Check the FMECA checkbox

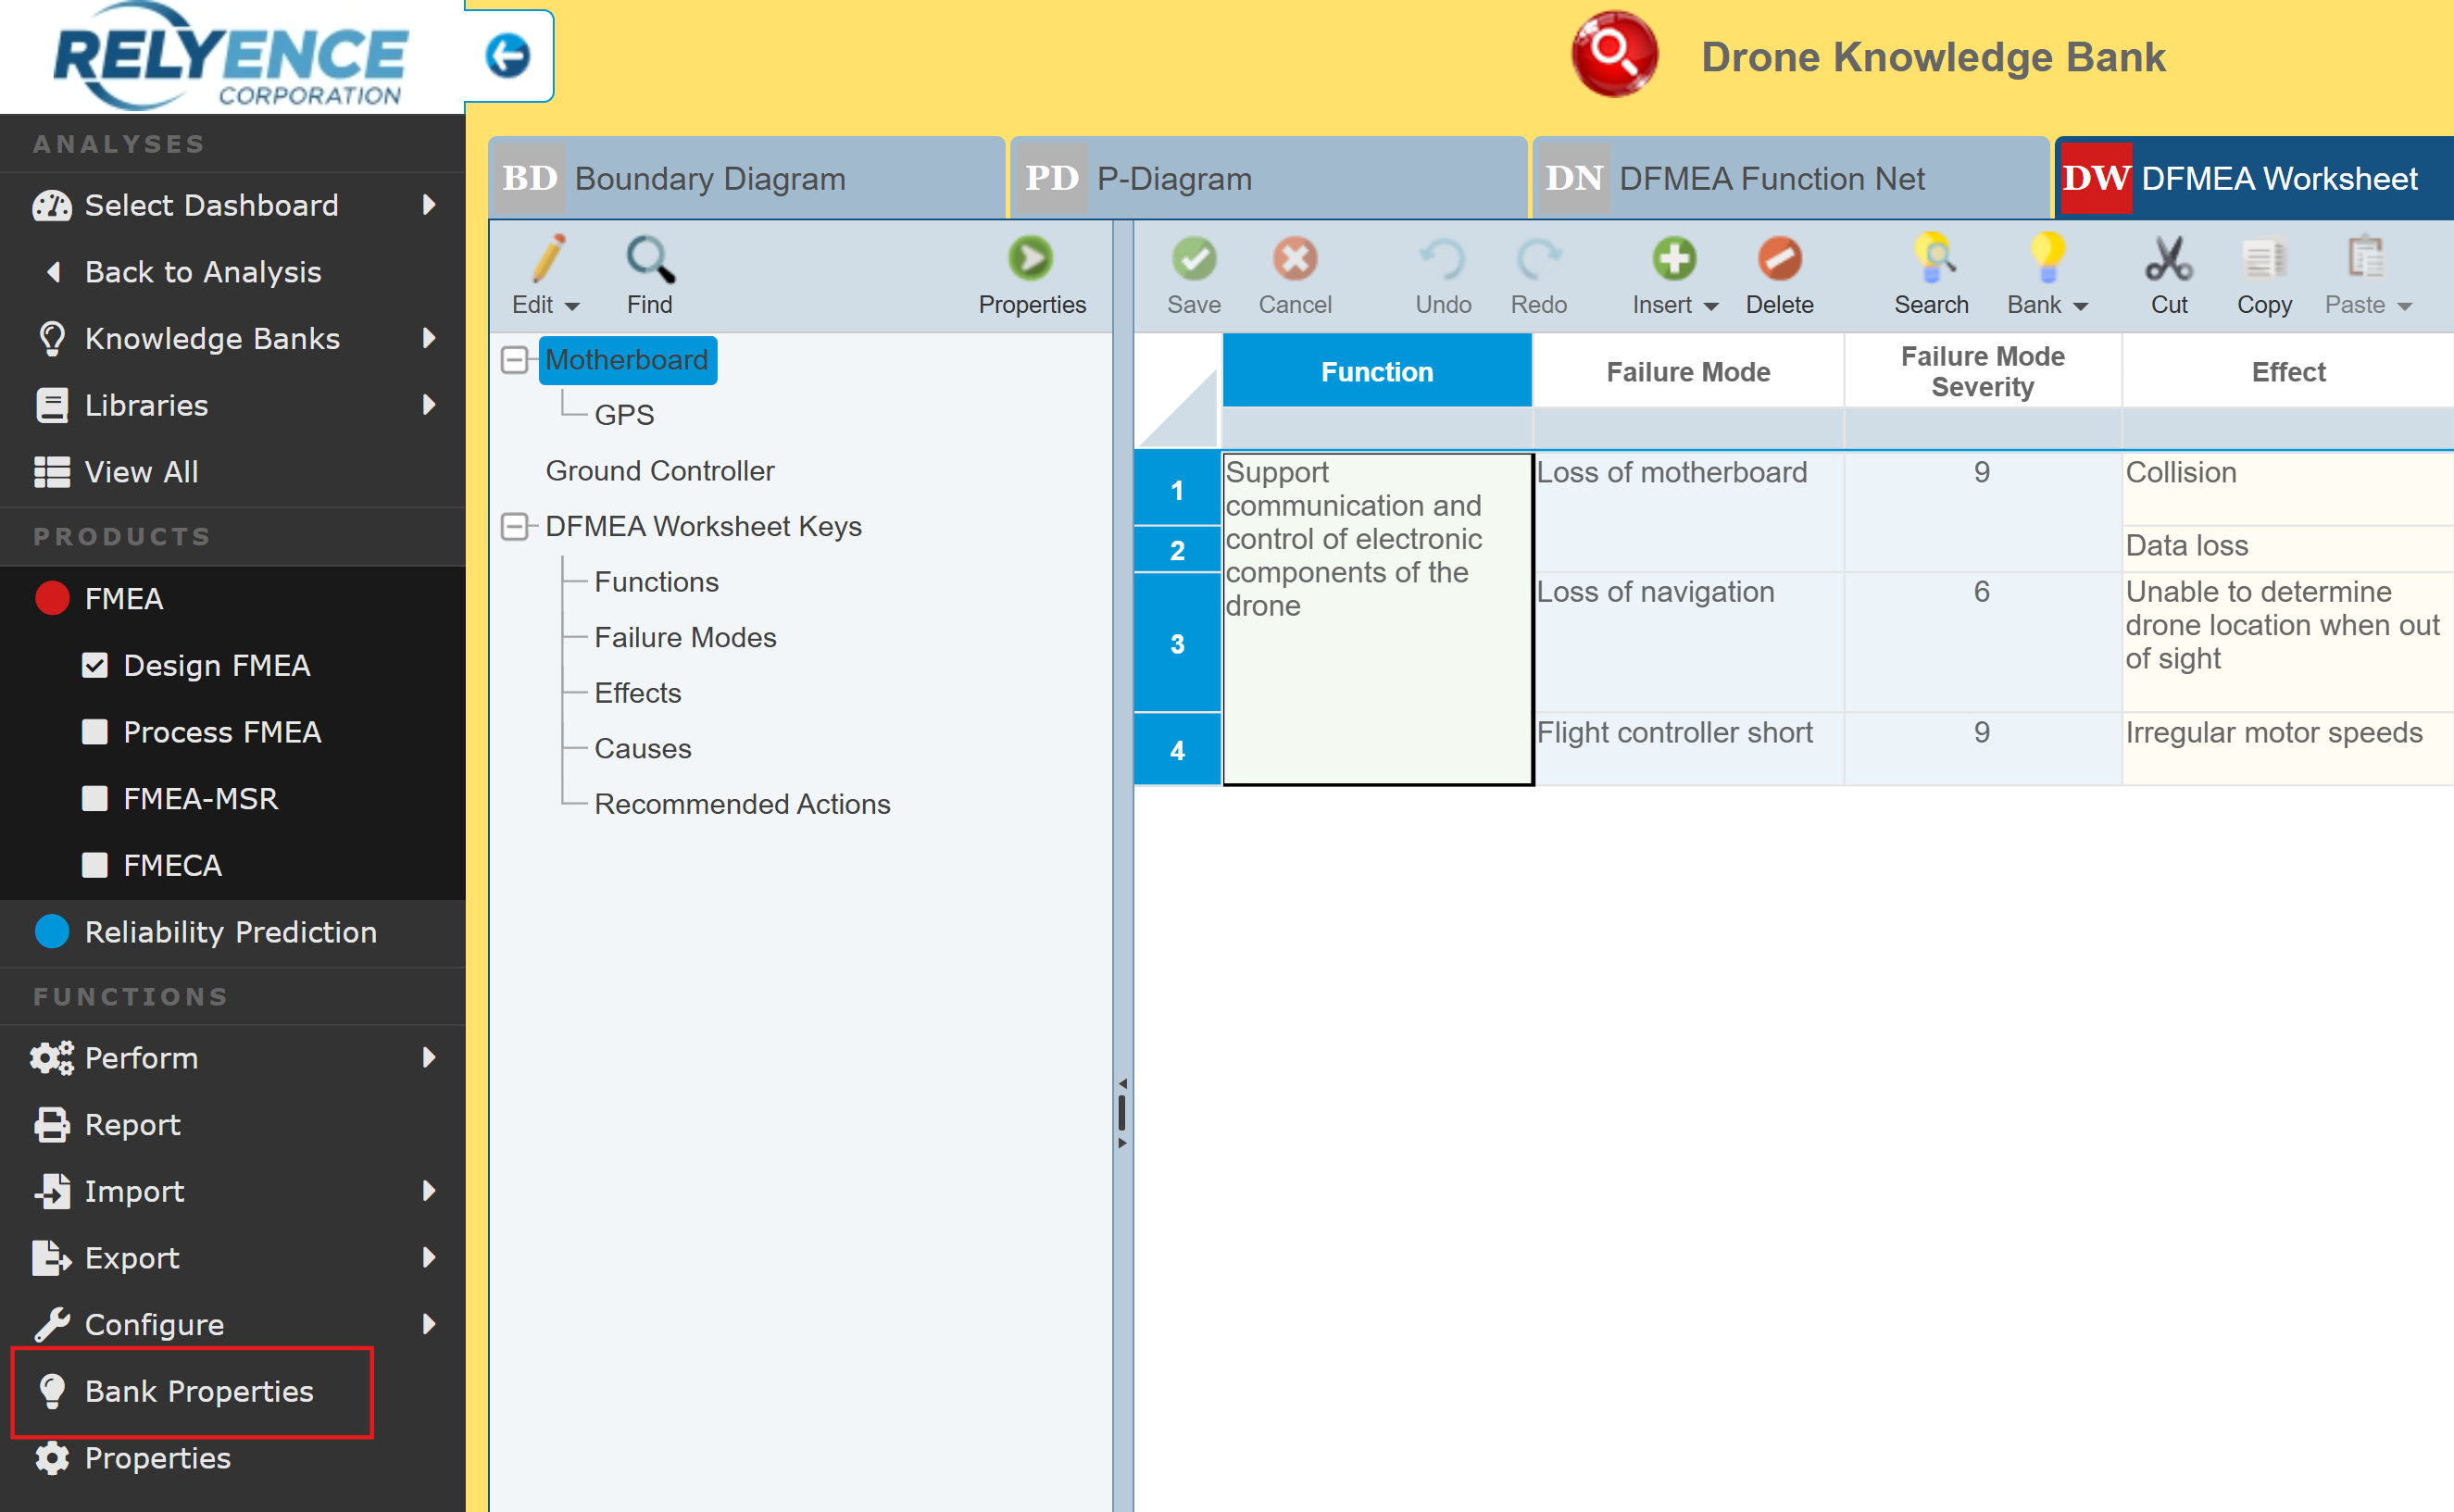pyautogui.click(x=95, y=865)
